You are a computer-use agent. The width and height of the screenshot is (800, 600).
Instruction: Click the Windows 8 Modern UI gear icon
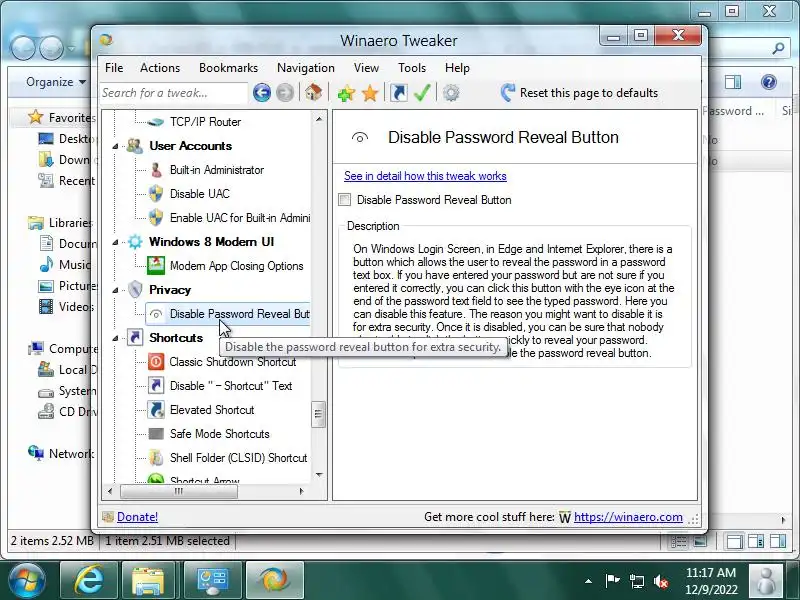click(x=135, y=241)
